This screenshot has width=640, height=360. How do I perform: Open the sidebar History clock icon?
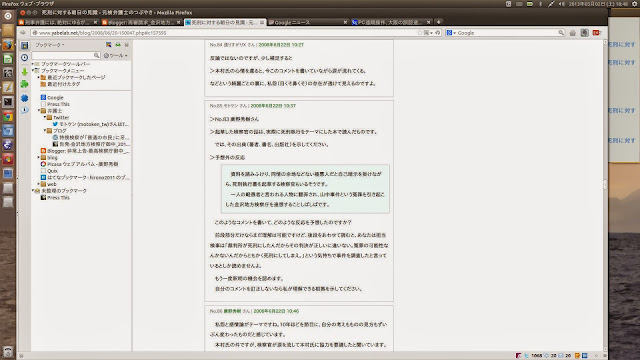click(x=24, y=58)
